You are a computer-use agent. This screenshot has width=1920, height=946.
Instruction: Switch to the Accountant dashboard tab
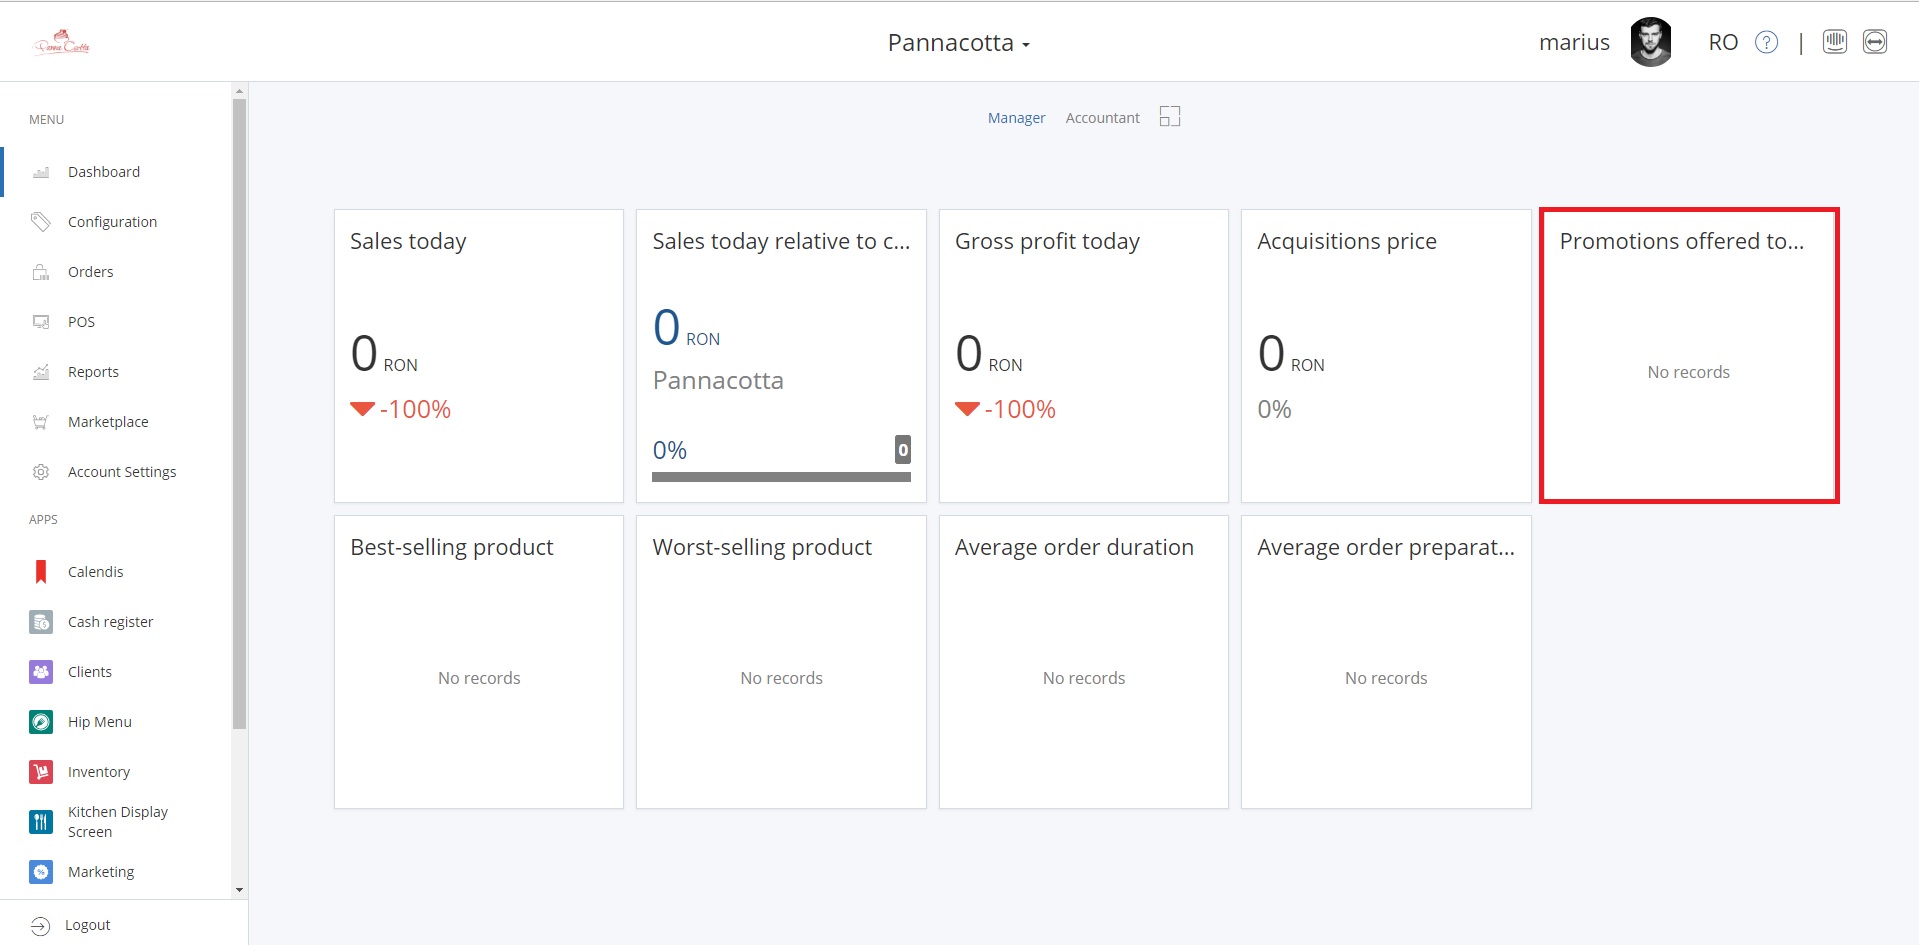(x=1102, y=118)
